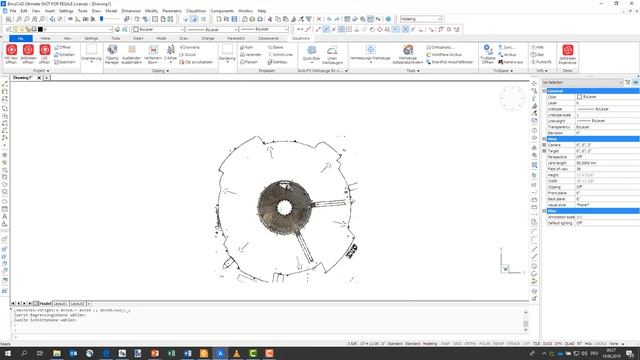Toggle TILE in the status bar

tap(536, 344)
